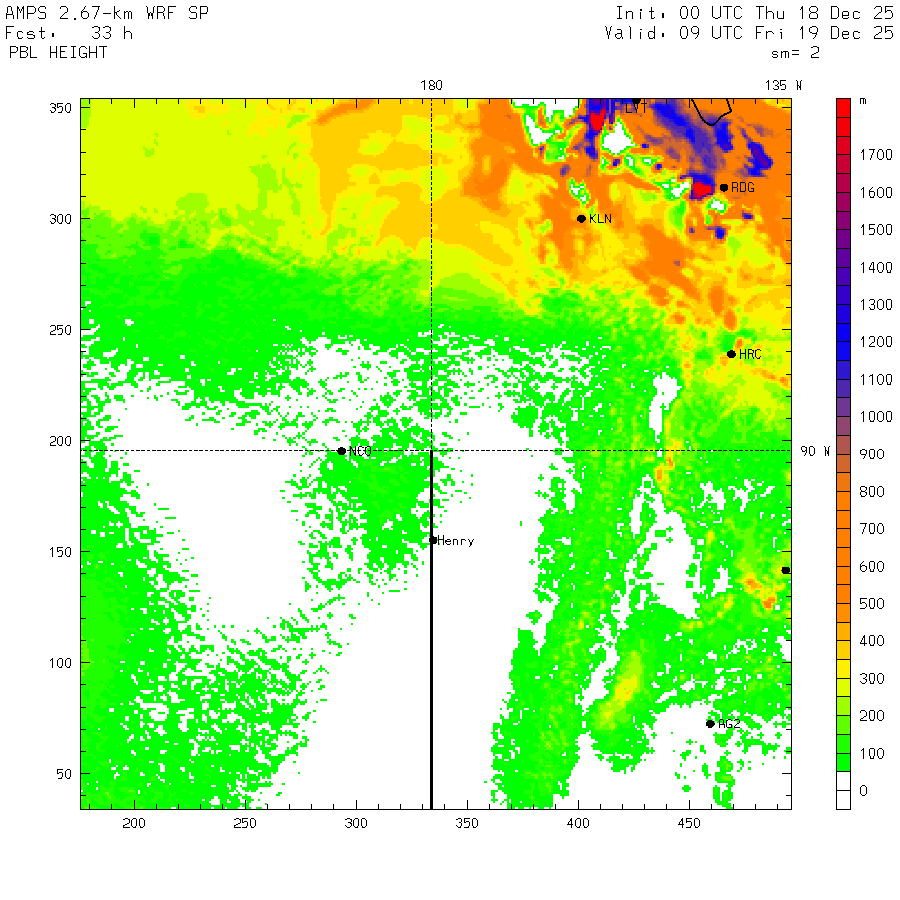The height and width of the screenshot is (900, 900).
Task: Click the '135 W' longitude label
Action: [783, 86]
